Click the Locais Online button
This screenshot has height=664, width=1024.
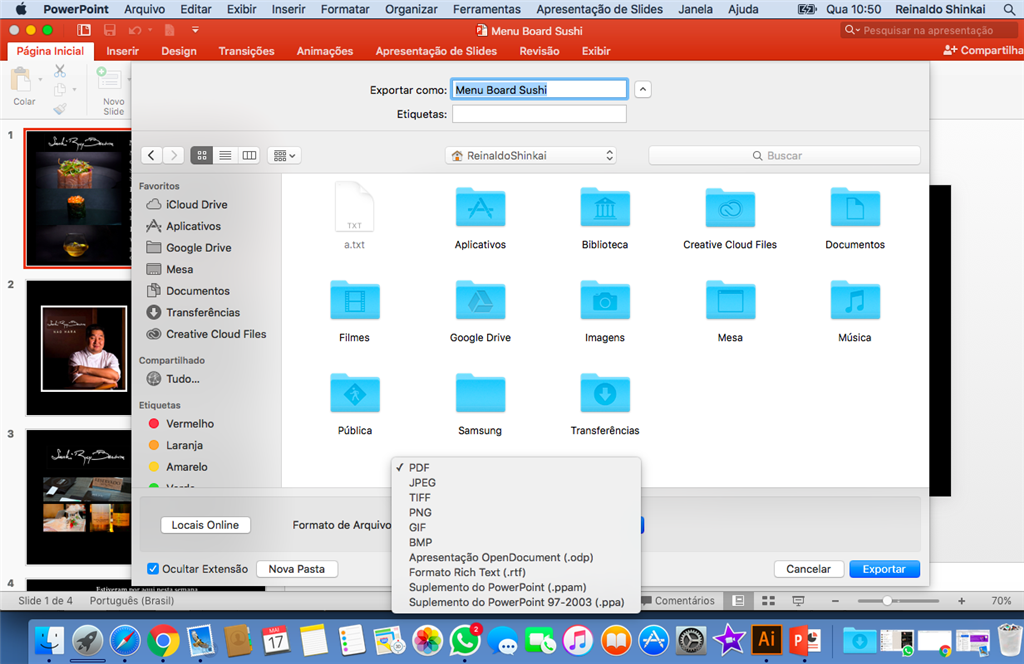(205, 525)
